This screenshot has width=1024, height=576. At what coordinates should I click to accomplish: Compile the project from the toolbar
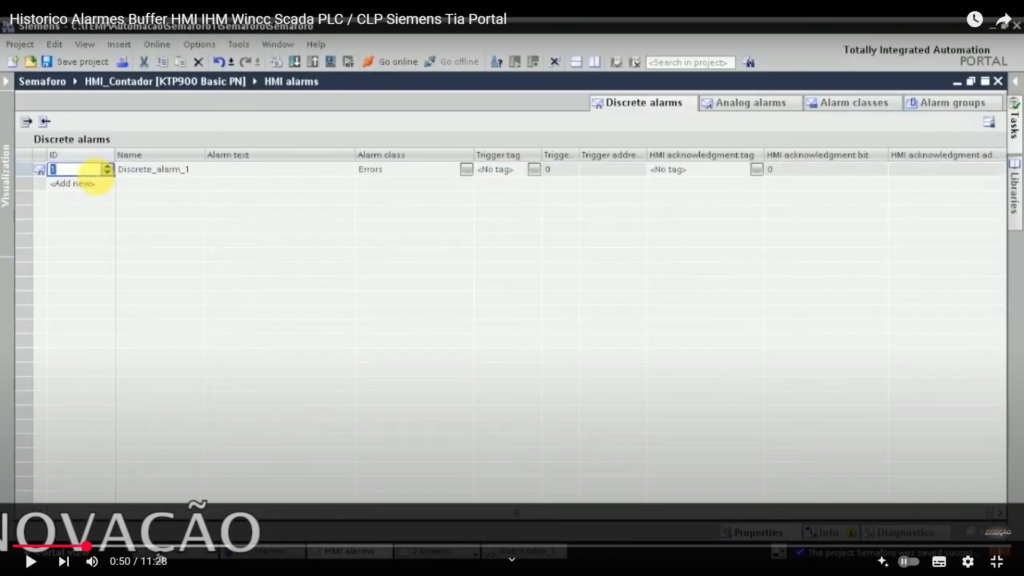click(276, 62)
